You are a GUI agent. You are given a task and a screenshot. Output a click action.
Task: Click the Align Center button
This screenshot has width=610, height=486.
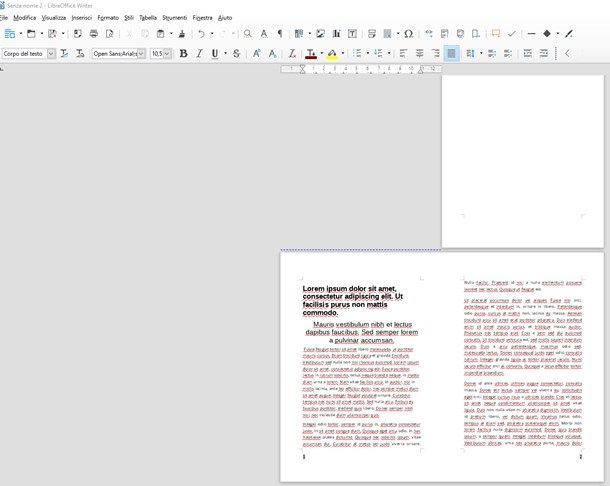pos(418,53)
